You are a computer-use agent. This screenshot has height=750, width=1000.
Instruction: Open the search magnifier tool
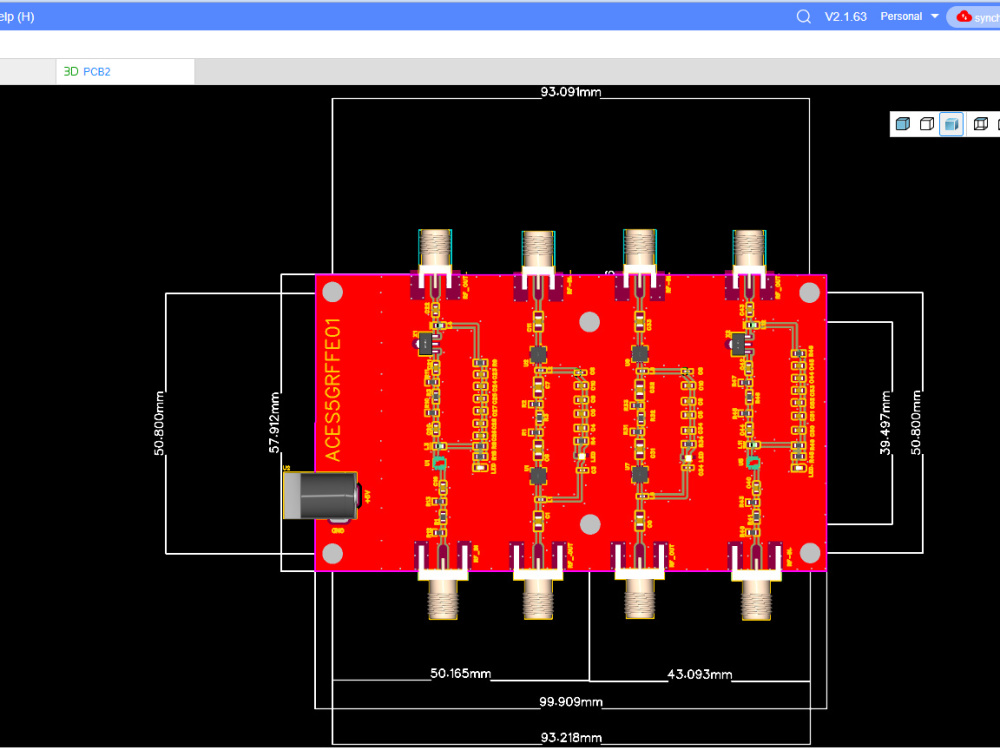click(x=803, y=16)
